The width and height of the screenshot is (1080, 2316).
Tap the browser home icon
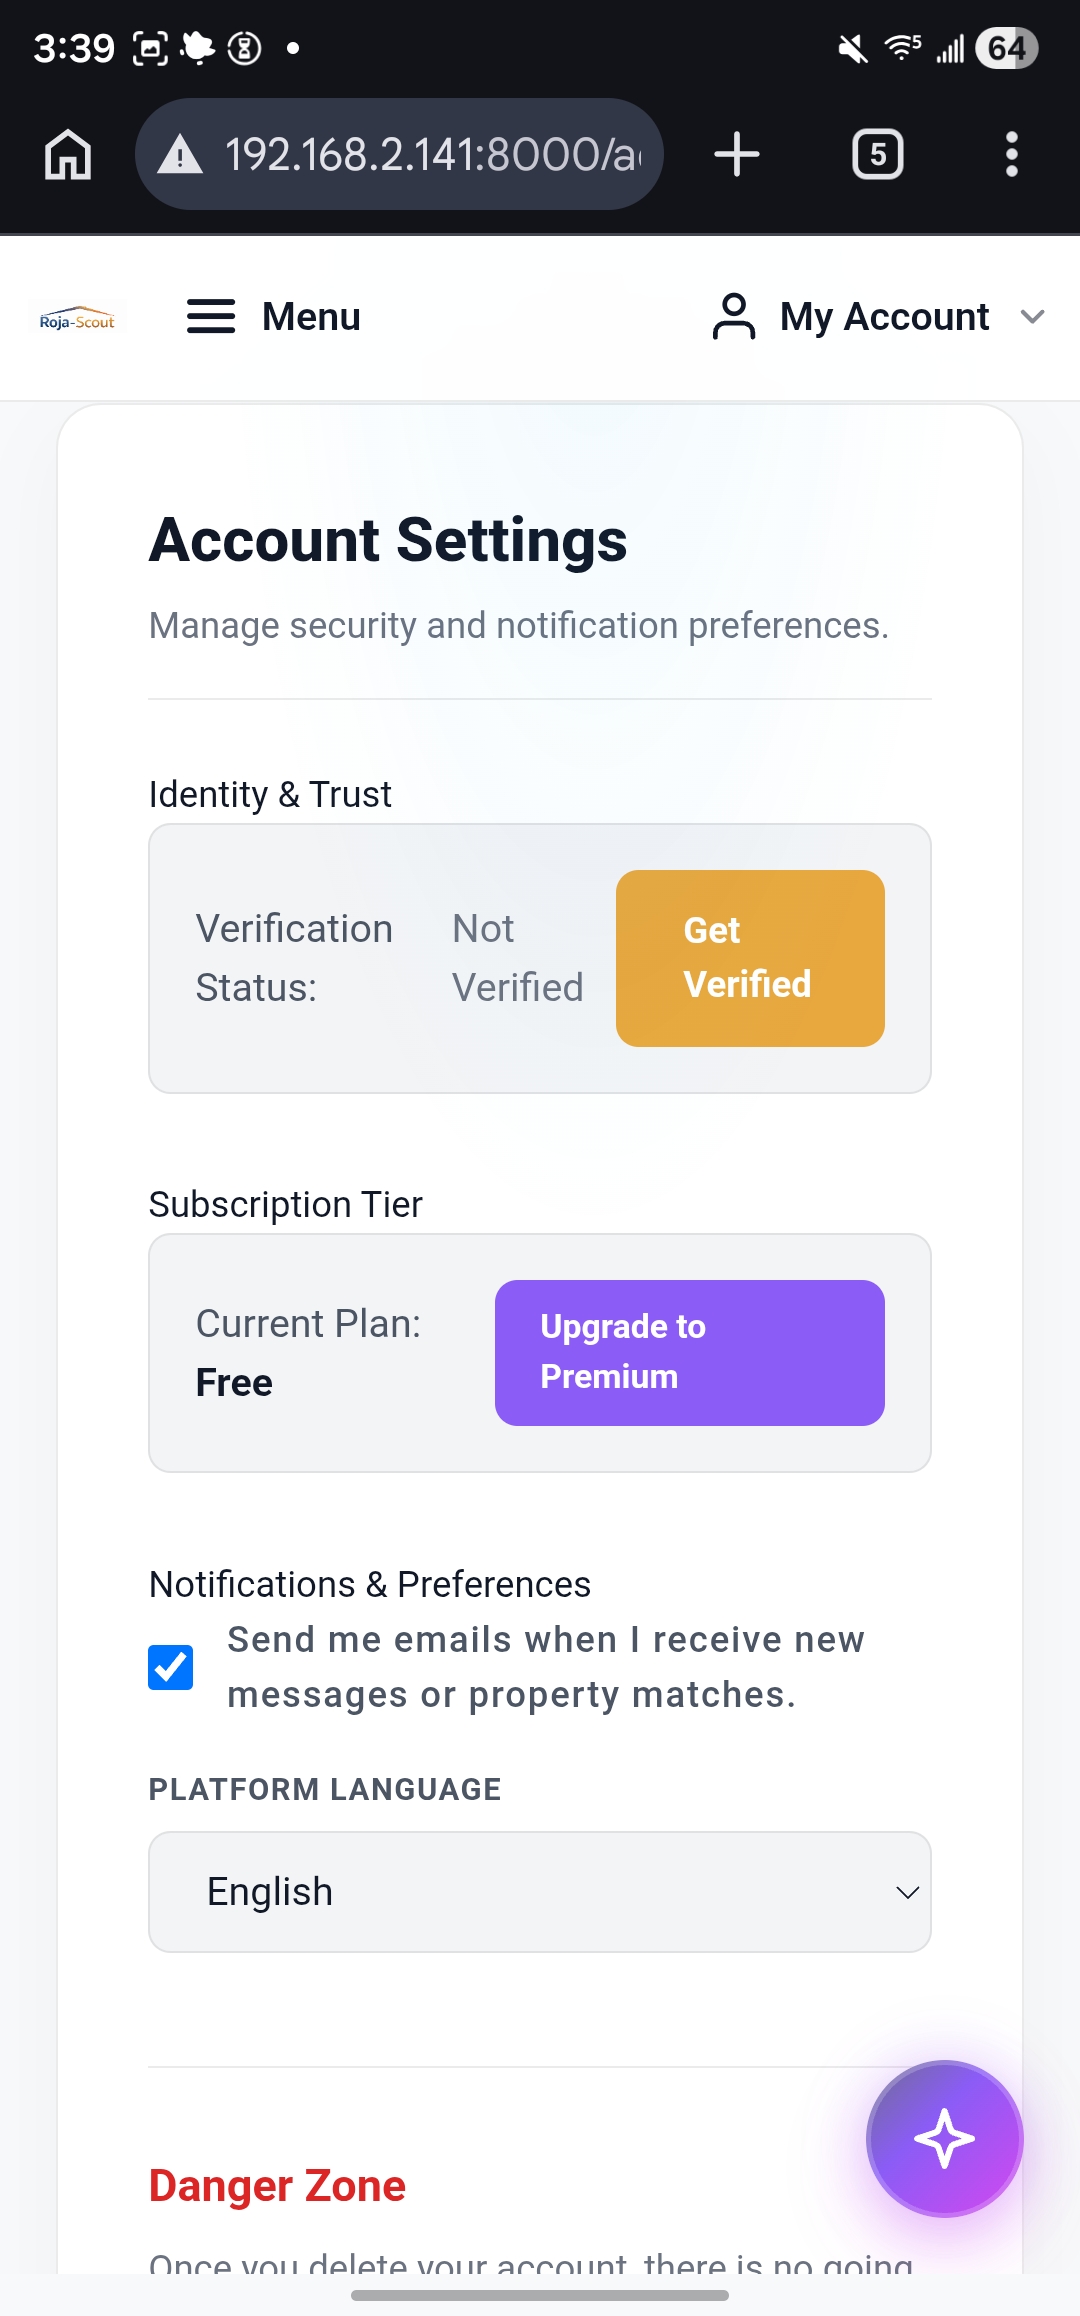(x=68, y=155)
